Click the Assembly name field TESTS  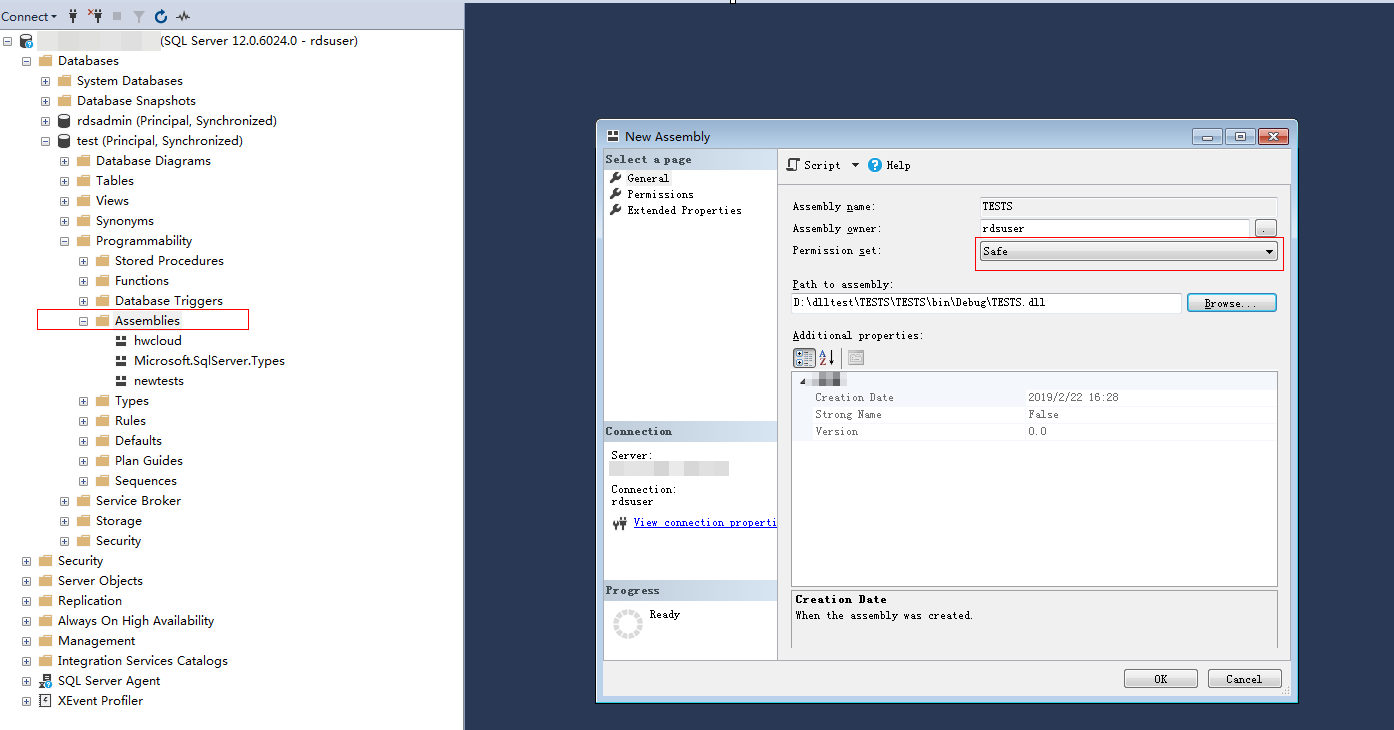pos(1127,207)
